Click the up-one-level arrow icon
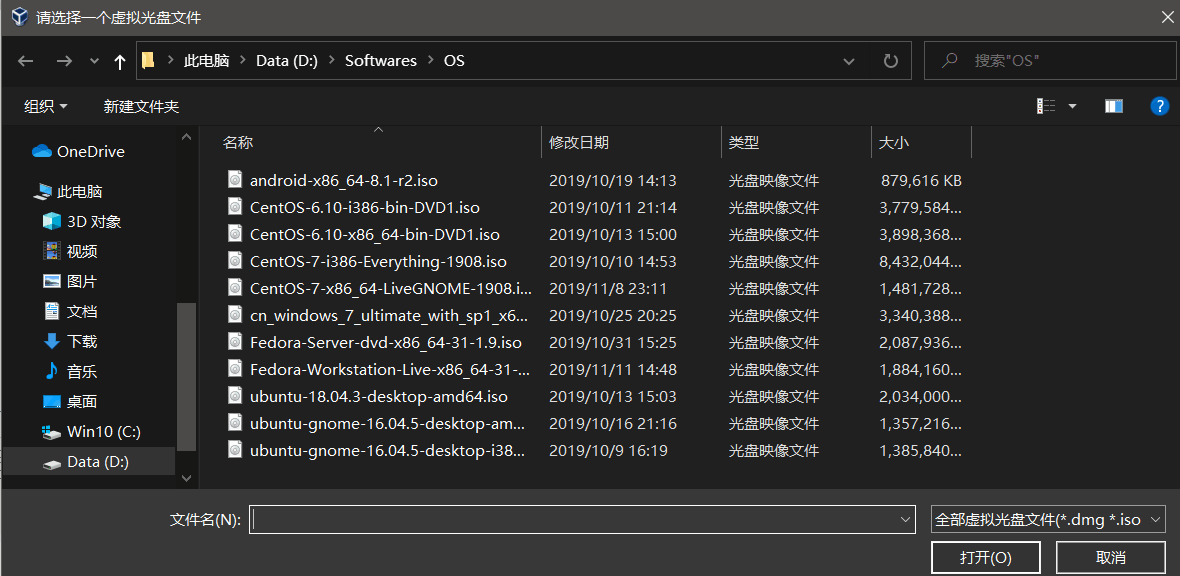1180x576 pixels. coord(120,61)
